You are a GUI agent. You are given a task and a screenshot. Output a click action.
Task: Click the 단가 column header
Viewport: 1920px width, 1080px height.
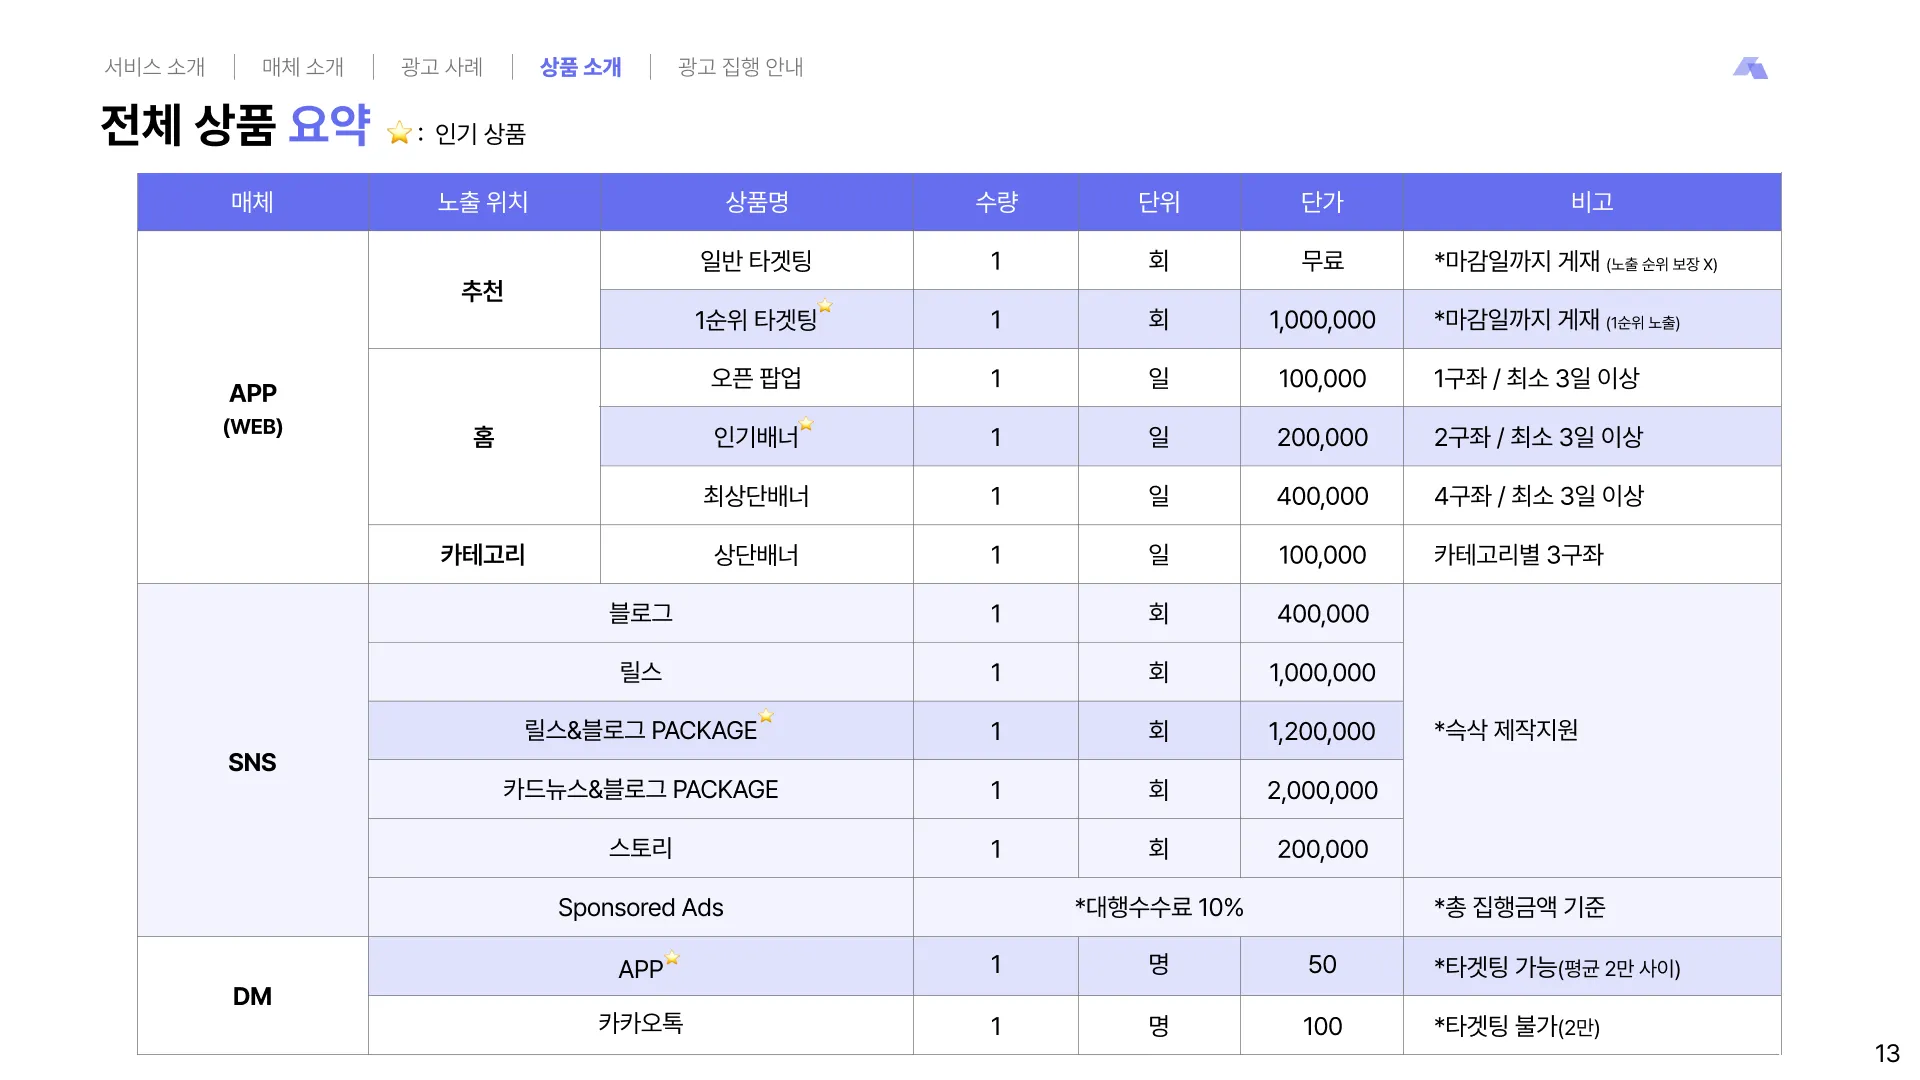(x=1322, y=202)
